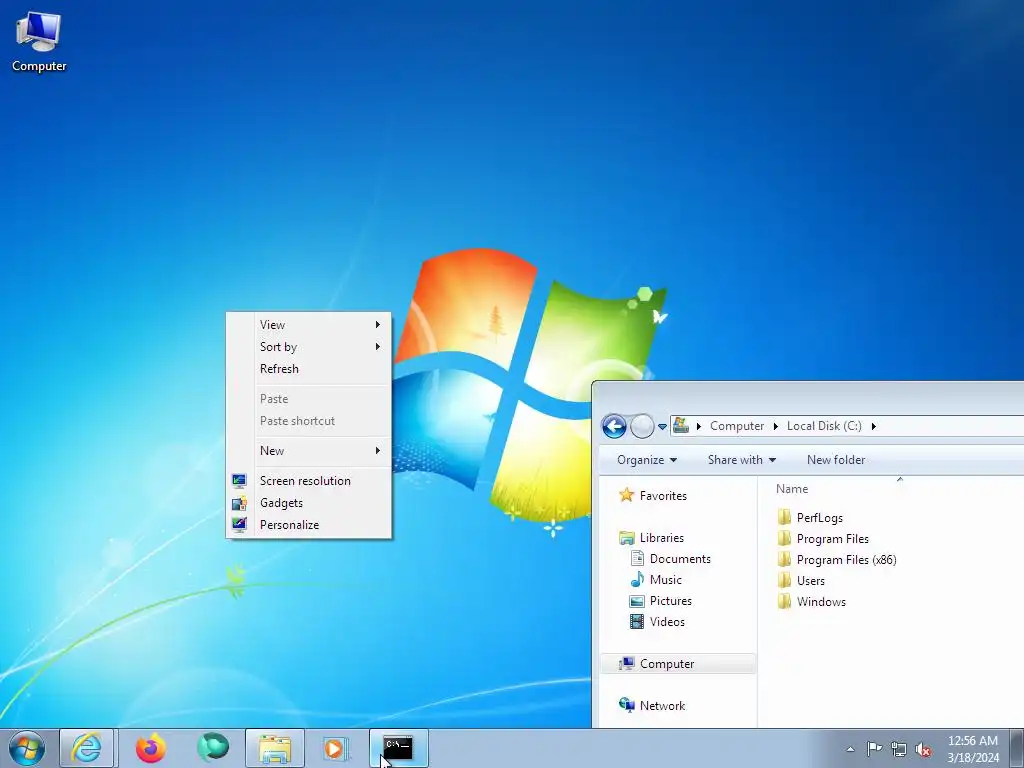Open the New submenu in context menu
This screenshot has width=1024, height=768.
pos(309,451)
